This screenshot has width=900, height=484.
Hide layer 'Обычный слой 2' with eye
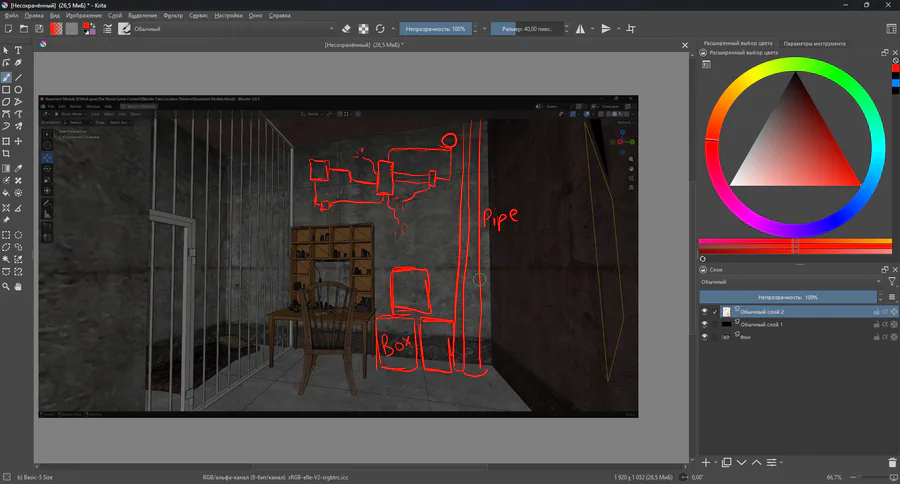[705, 312]
